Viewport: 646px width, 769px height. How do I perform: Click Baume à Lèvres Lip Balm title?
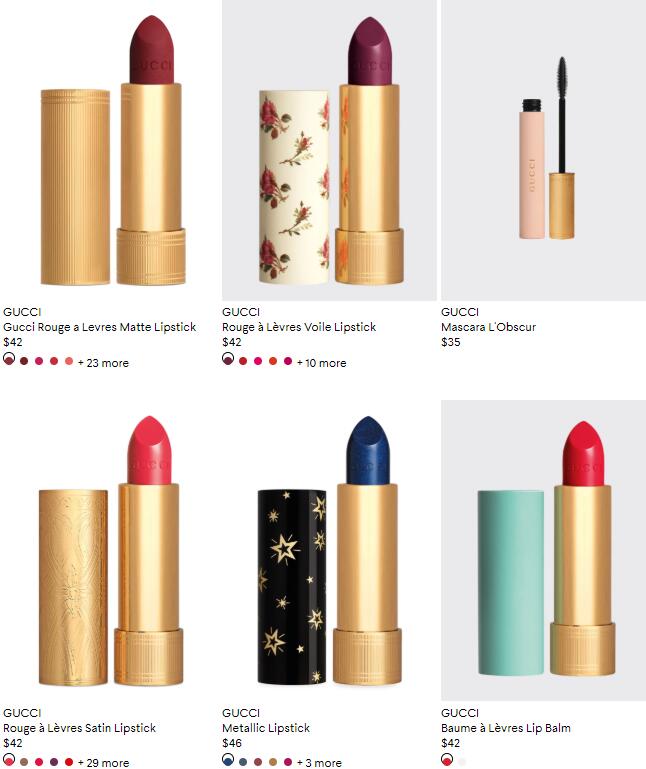click(506, 728)
